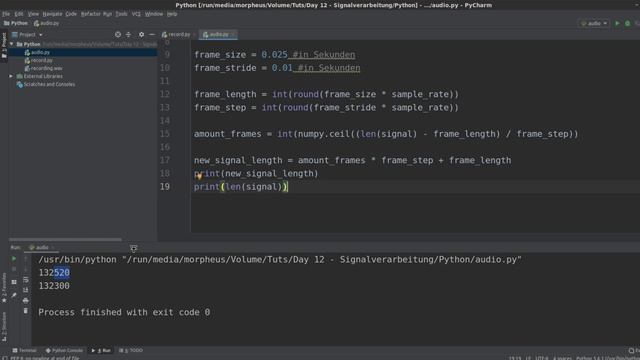
Task: Open the Code menu
Action: [x=71, y=14]
